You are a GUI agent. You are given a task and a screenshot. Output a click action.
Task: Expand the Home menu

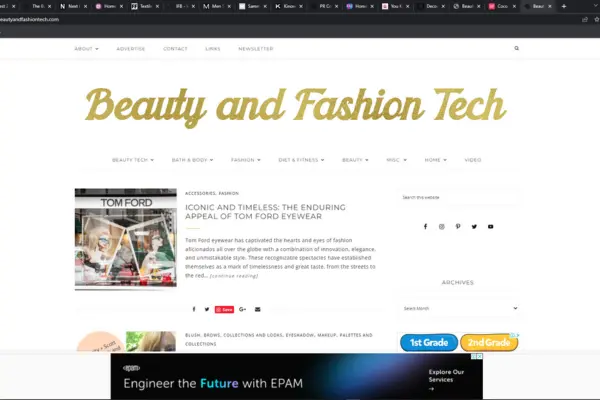tap(435, 160)
